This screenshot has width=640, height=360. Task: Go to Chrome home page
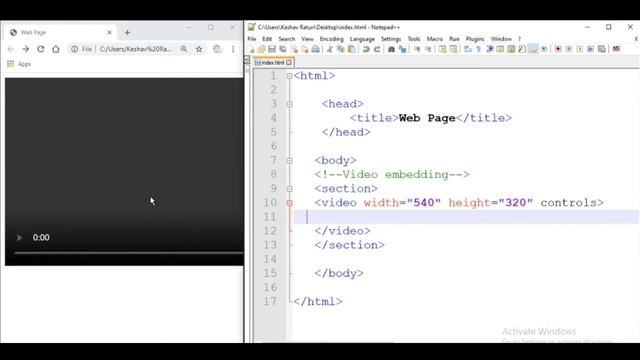pos(56,49)
